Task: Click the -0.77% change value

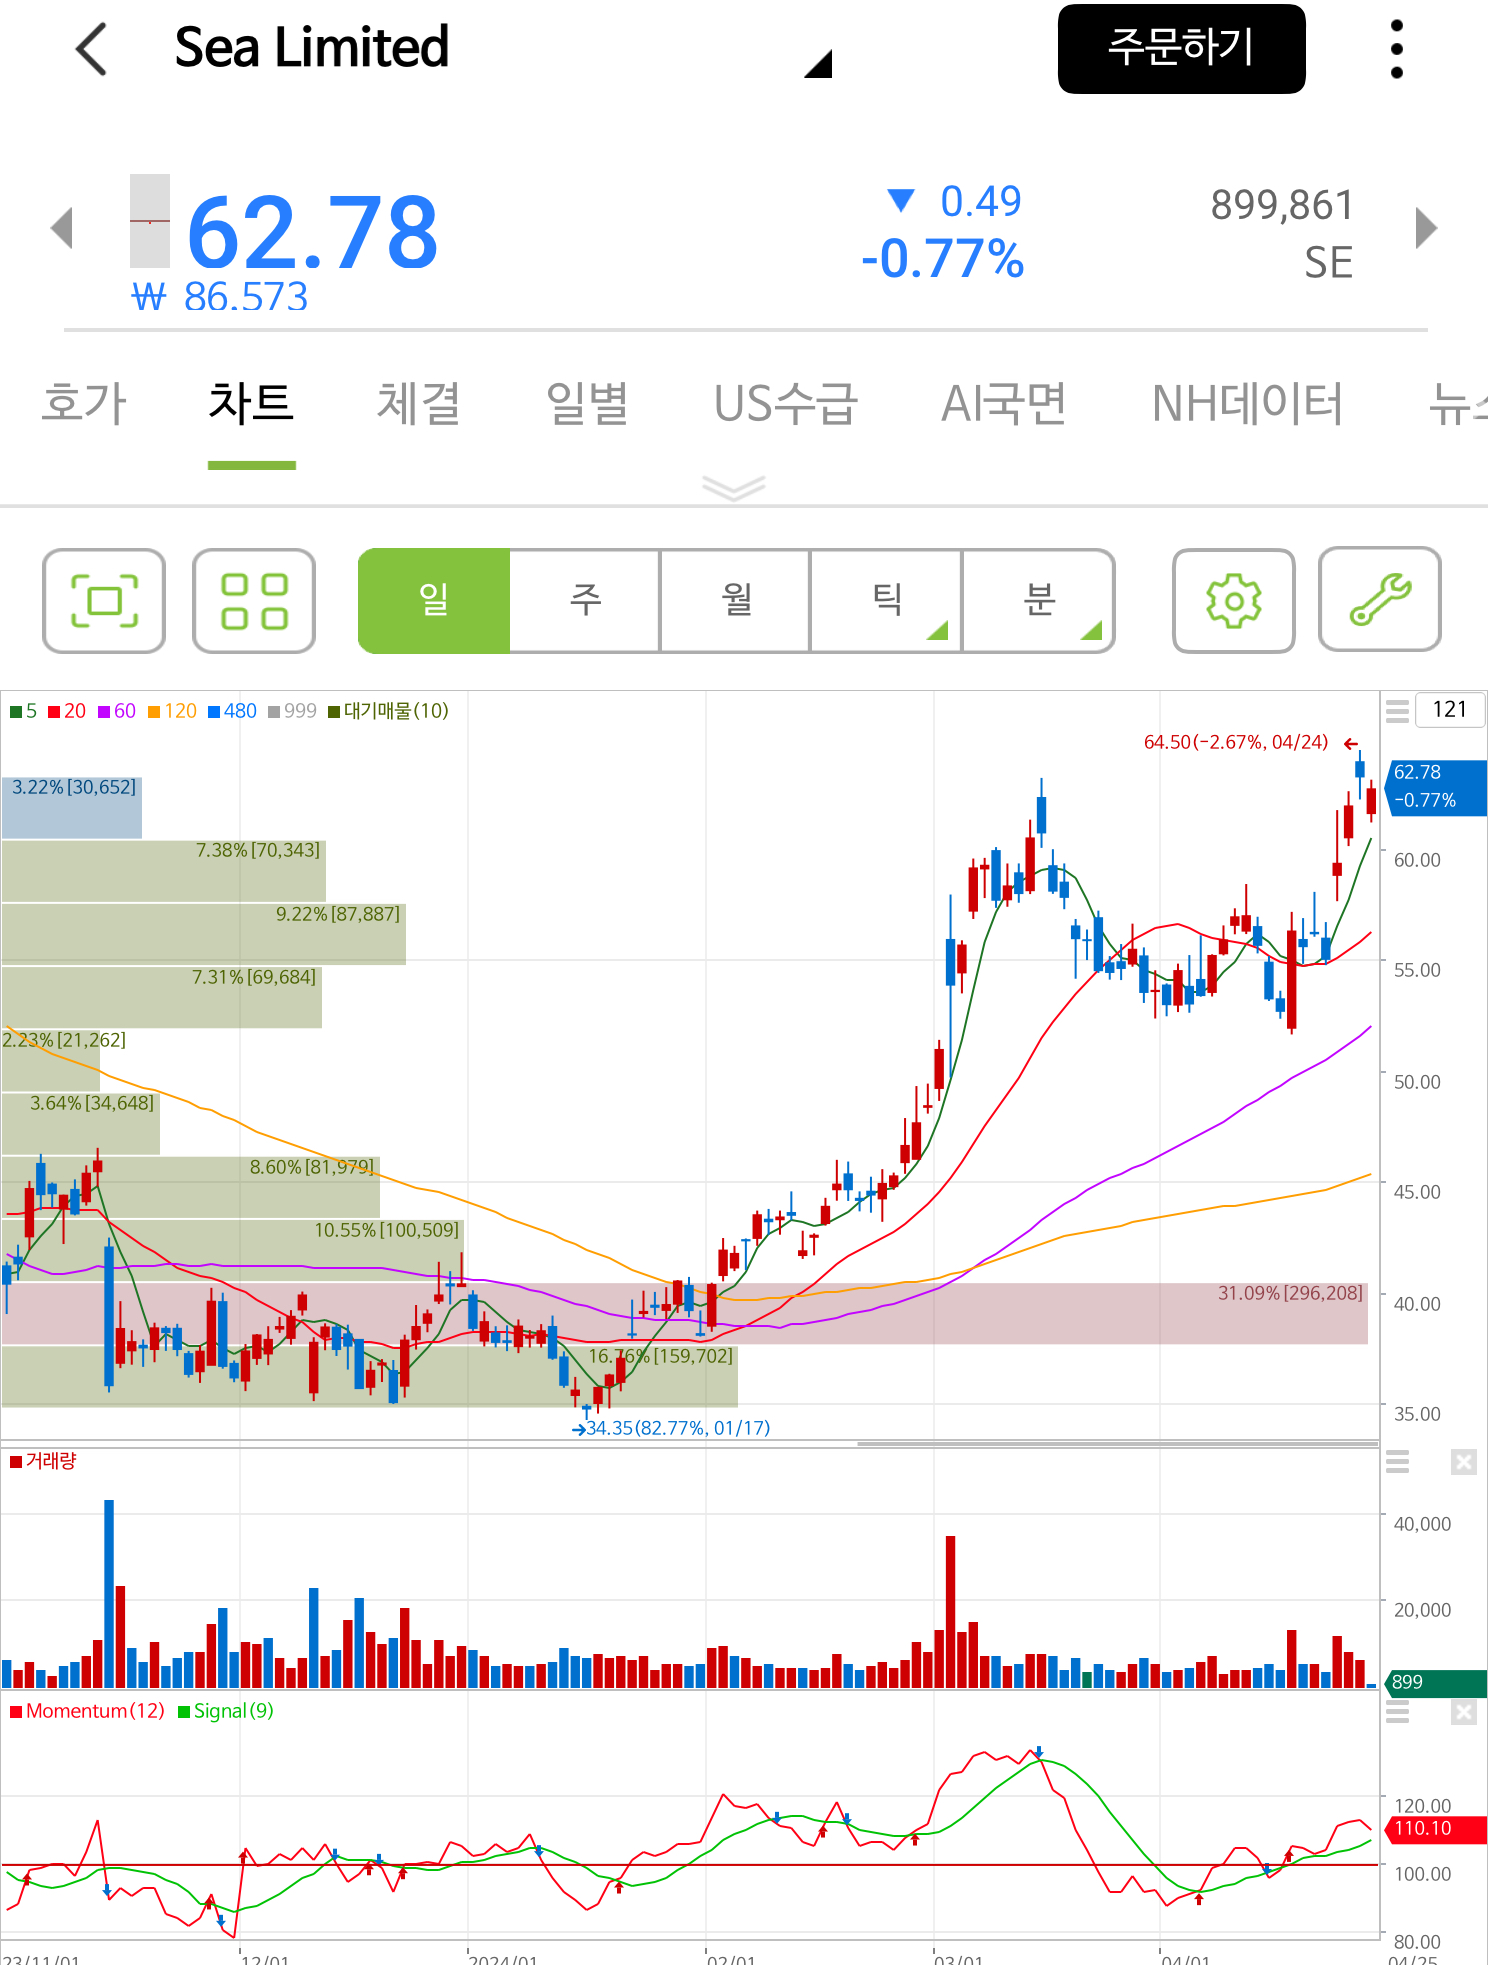Action: (943, 259)
